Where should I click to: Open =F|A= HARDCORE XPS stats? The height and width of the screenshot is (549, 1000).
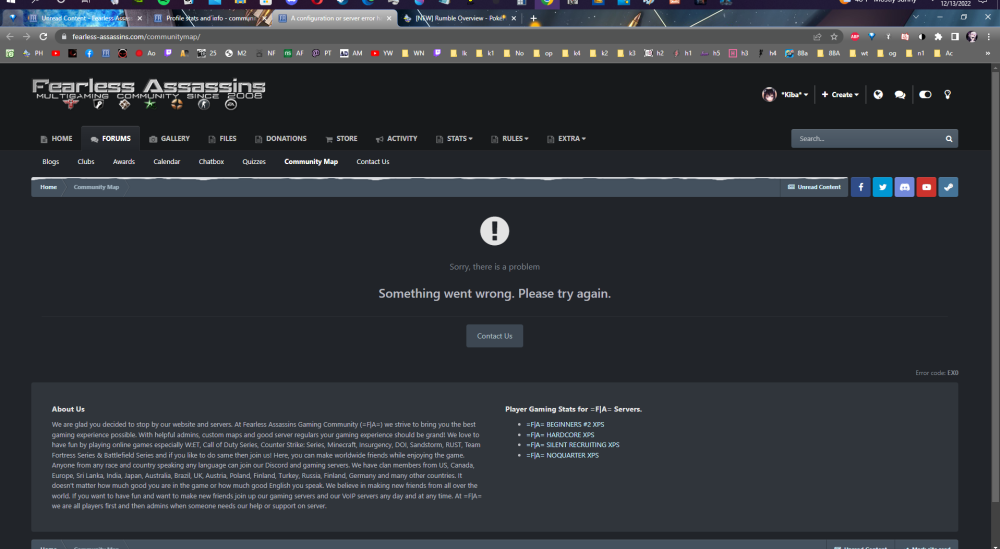click(560, 435)
